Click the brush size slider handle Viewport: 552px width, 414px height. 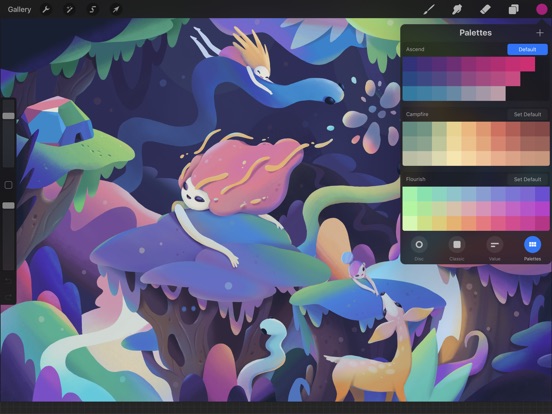tap(8, 116)
